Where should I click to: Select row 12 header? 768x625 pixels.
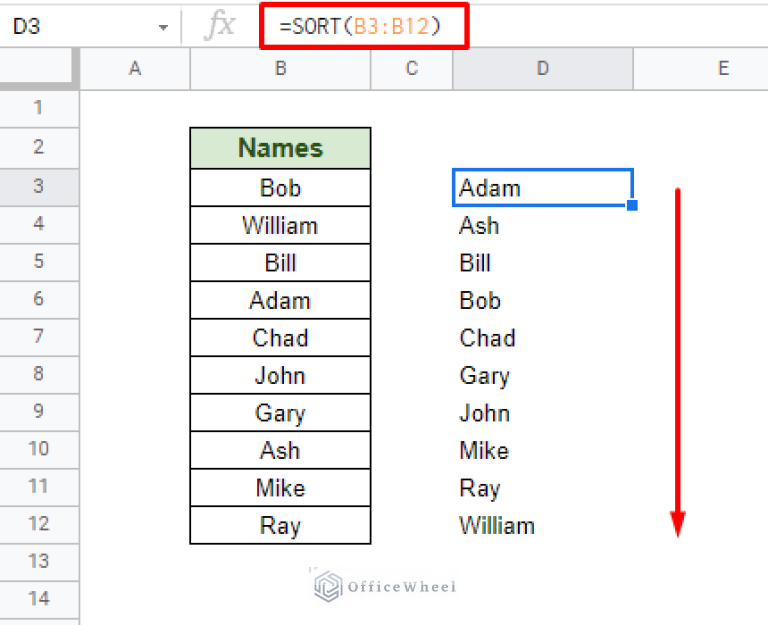click(x=39, y=525)
